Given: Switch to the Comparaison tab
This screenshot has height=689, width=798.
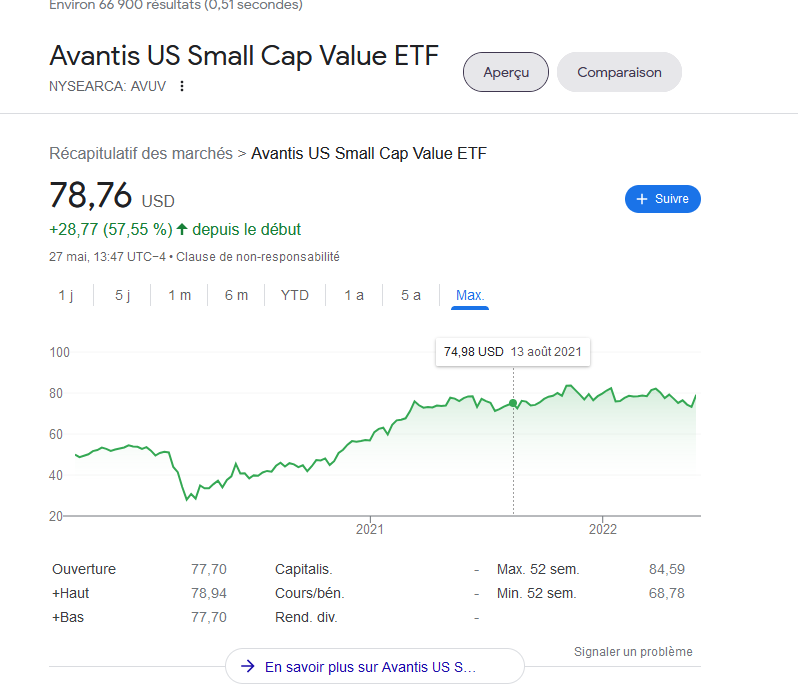Looking at the screenshot, I should pyautogui.click(x=619, y=72).
